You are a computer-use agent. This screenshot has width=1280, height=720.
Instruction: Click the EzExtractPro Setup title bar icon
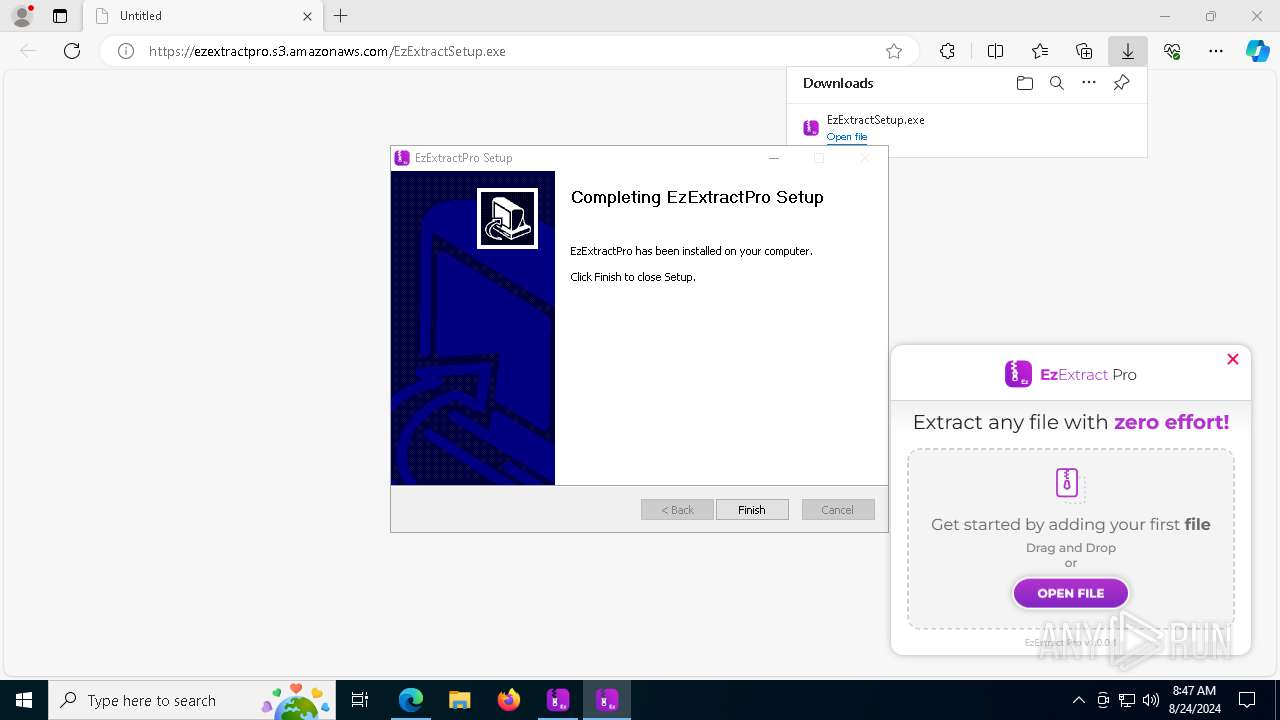(x=402, y=158)
